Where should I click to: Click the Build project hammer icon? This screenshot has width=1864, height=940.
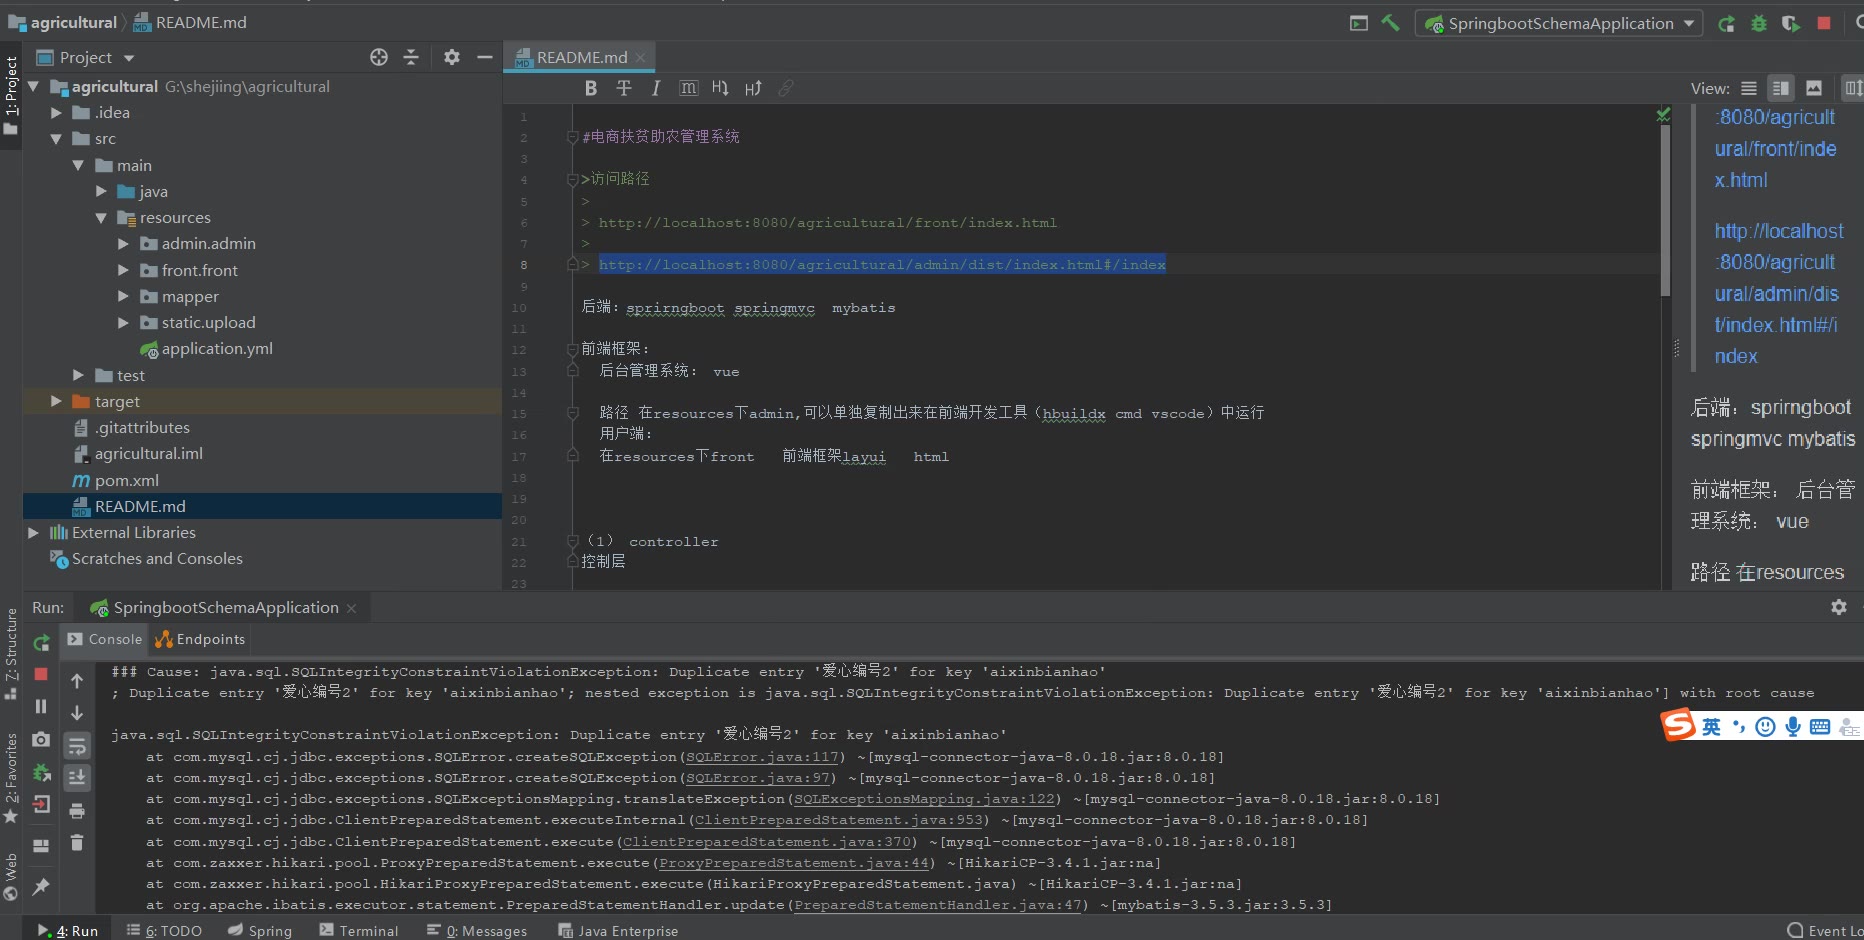[1390, 23]
